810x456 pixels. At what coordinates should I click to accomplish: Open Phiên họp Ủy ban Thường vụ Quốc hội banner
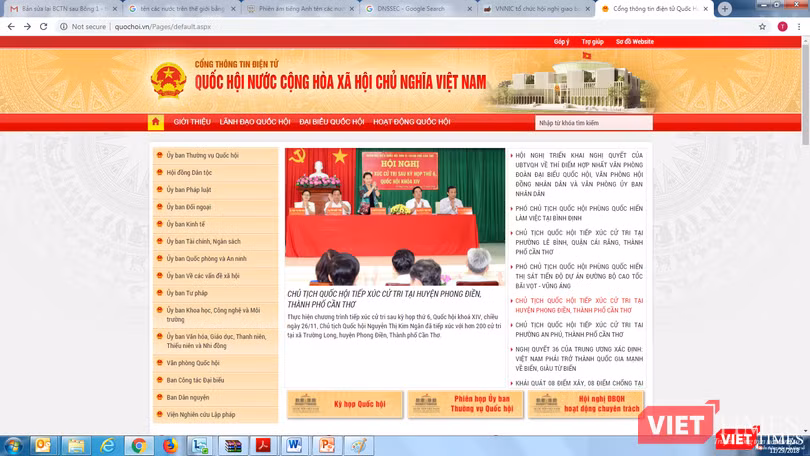[465, 404]
